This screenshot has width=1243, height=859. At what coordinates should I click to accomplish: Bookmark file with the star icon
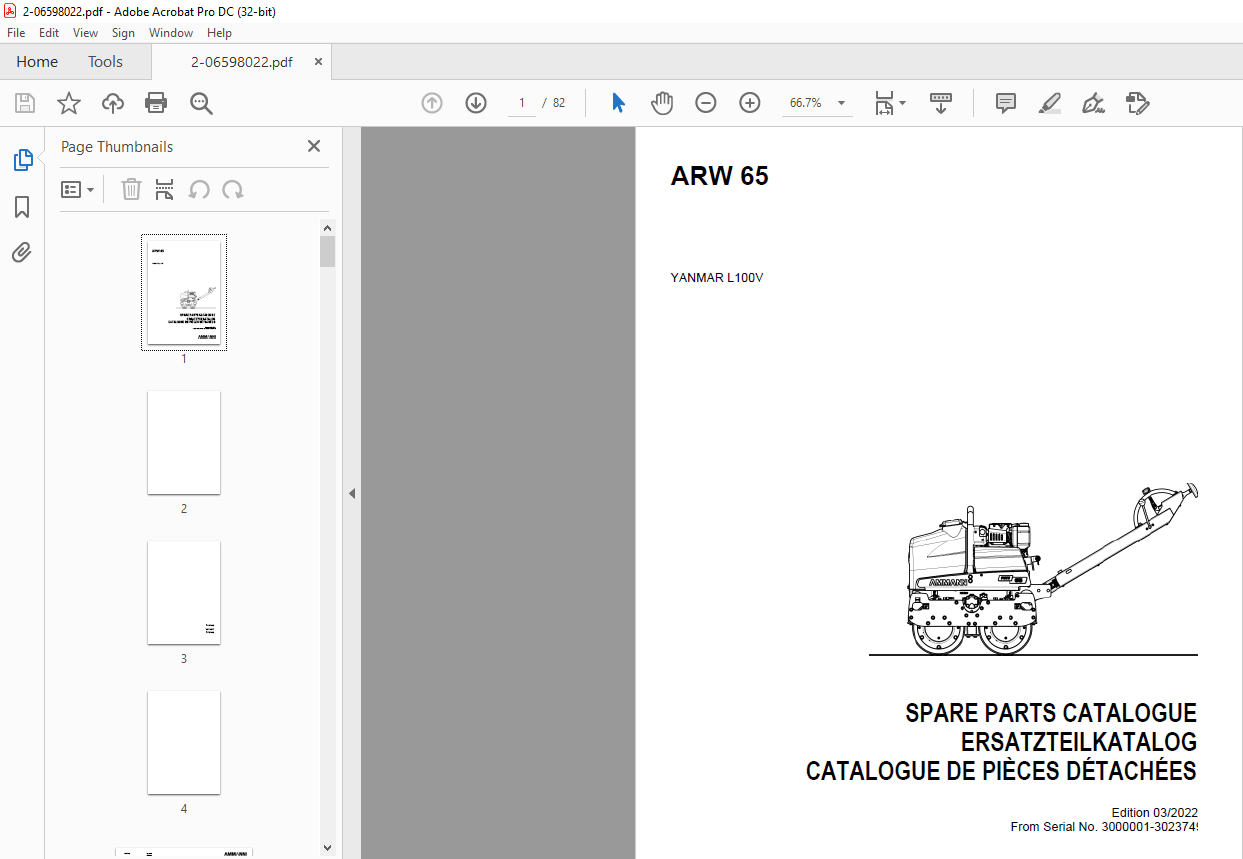coord(69,103)
